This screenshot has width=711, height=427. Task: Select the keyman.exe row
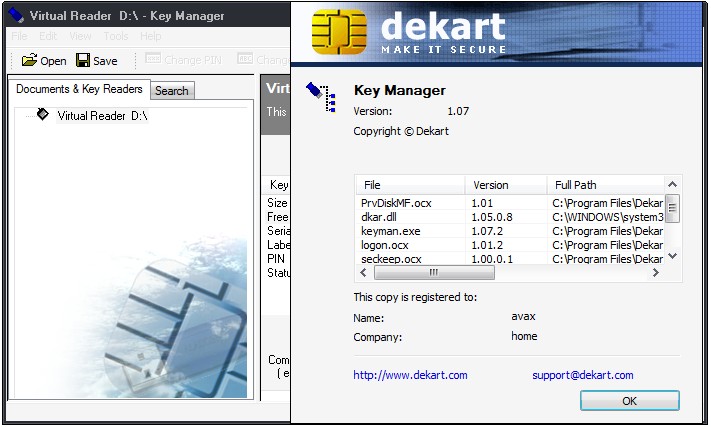pos(510,231)
